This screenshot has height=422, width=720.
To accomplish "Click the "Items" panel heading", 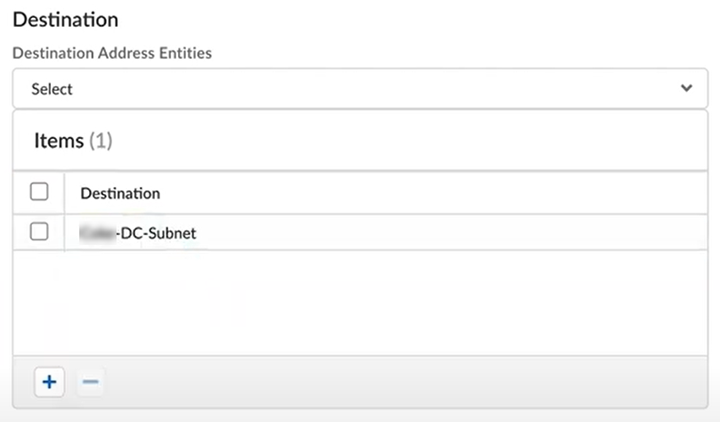I will pos(58,141).
